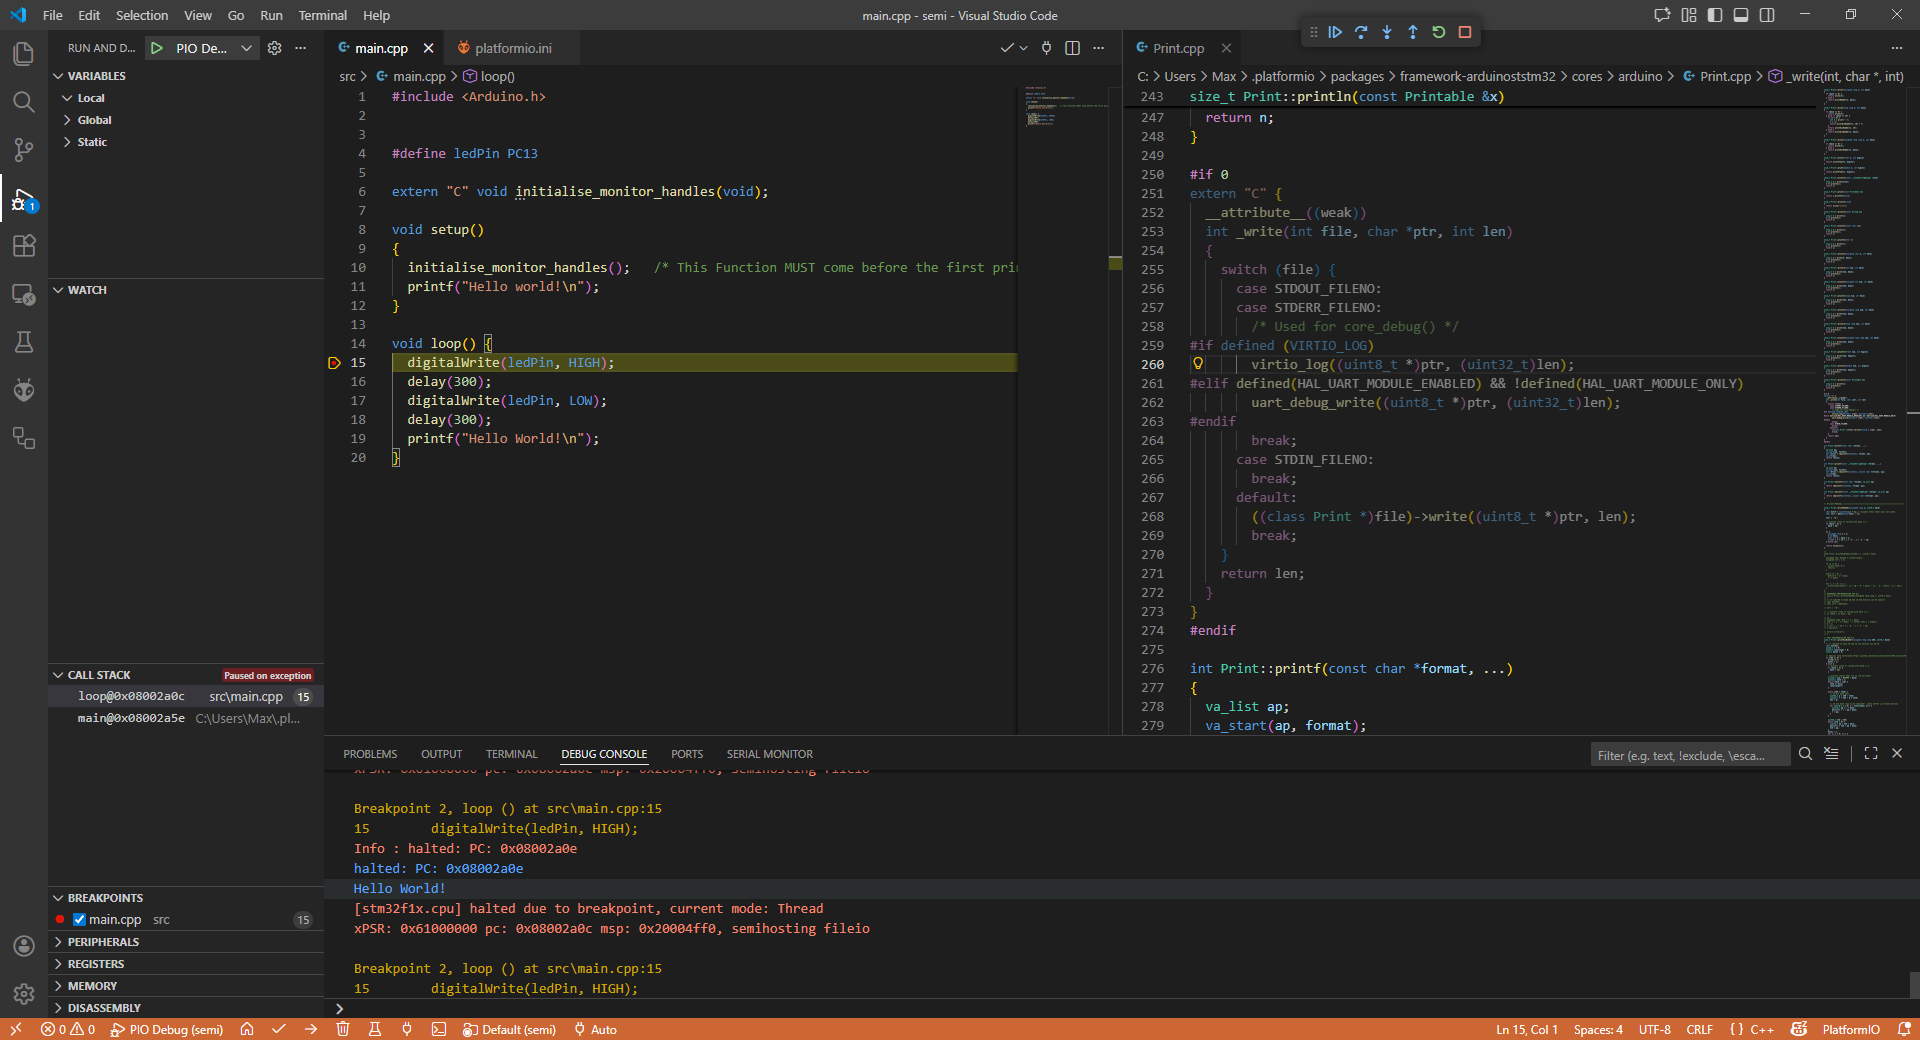Toggle the breakpoint marker on line 15
Image resolution: width=1920 pixels, height=1040 pixels.
(335, 363)
